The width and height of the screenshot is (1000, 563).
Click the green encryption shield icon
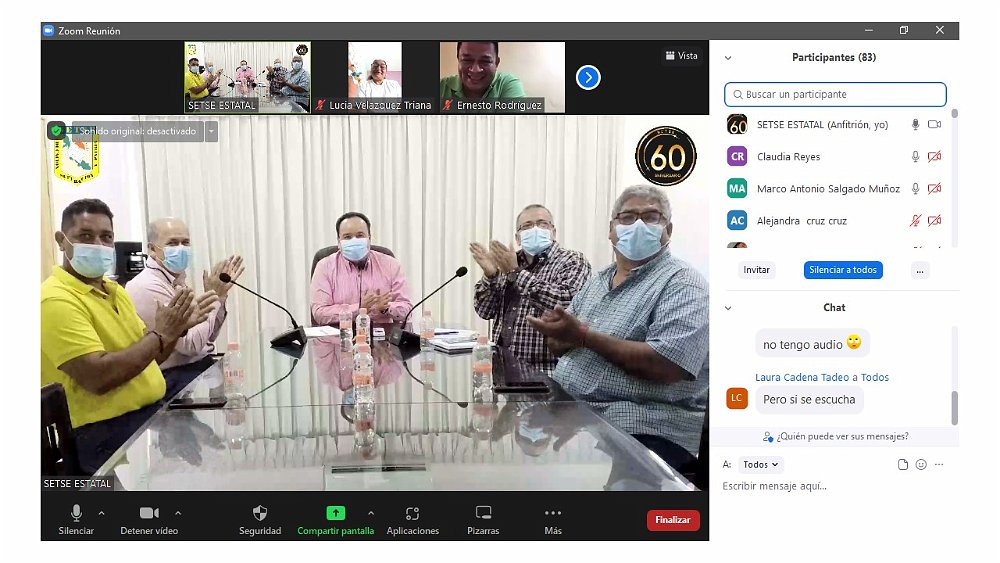tap(57, 130)
